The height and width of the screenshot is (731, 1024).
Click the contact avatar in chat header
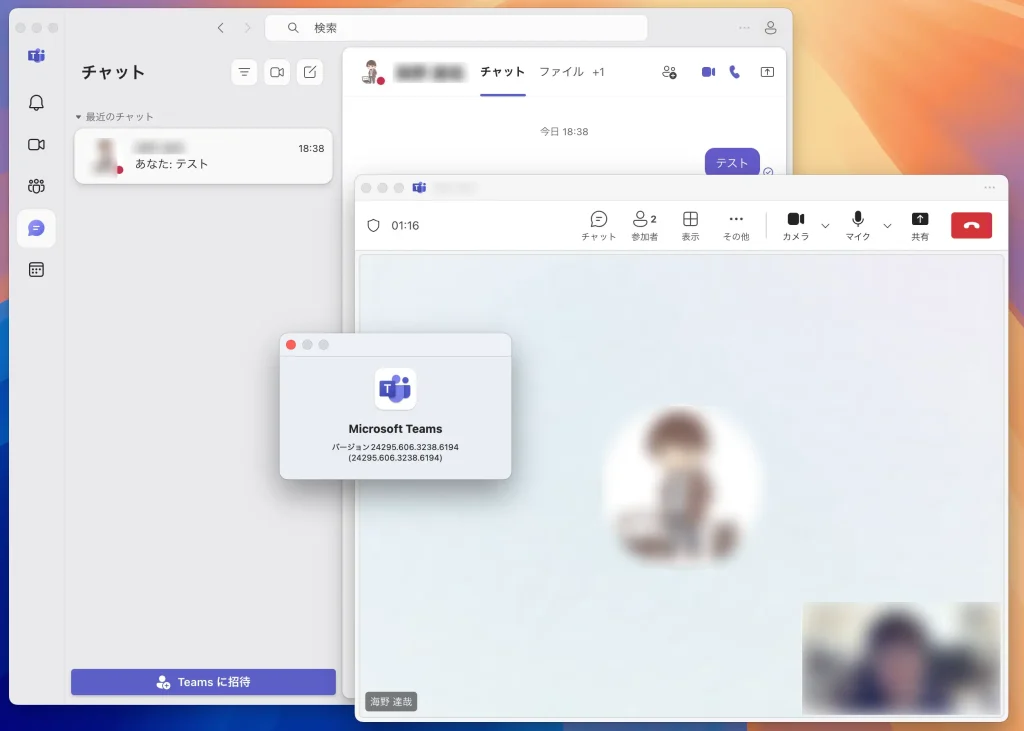372,72
